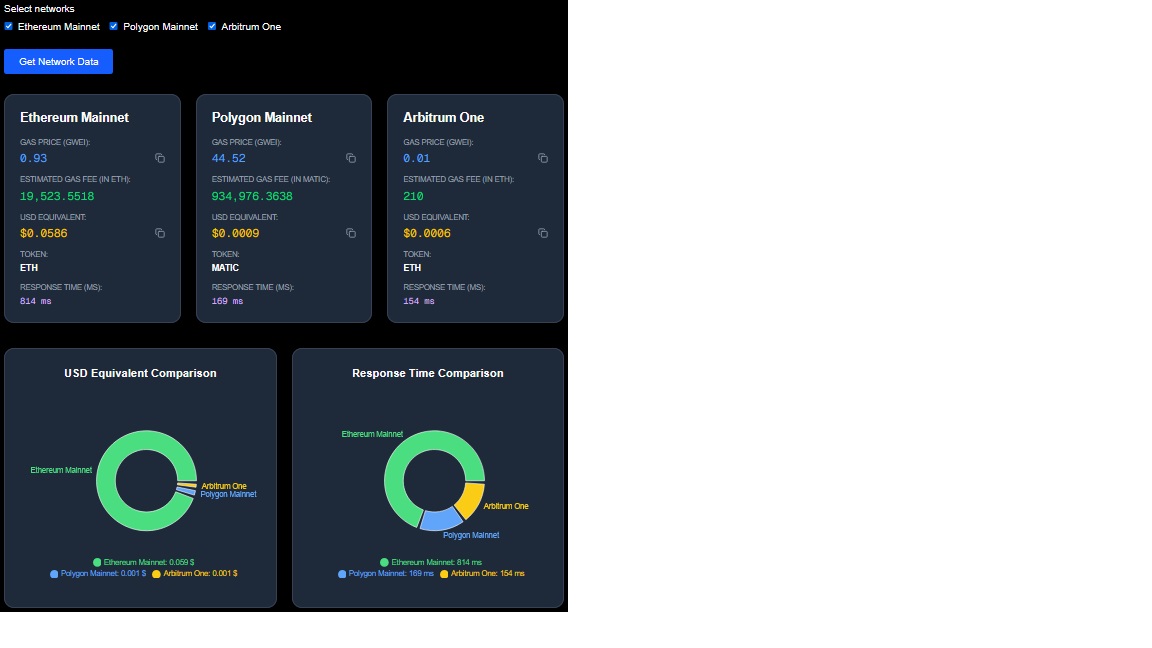1152x648 pixels.
Task: Select the Arbitrum One card title
Action: (444, 118)
